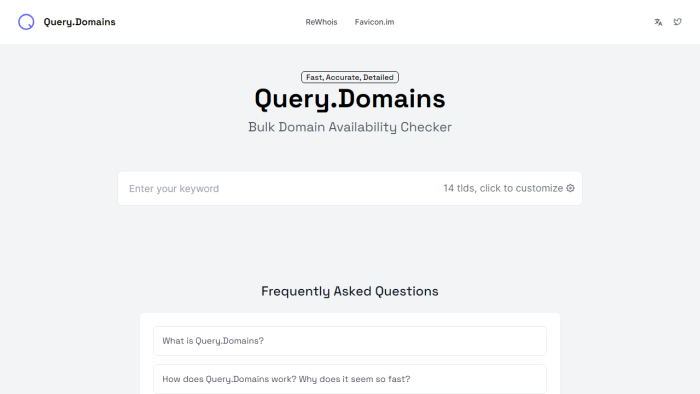Image resolution: width=700 pixels, height=394 pixels.
Task: Click the "Bulk Domain Availability Checker" subtitle
Action: click(x=350, y=127)
